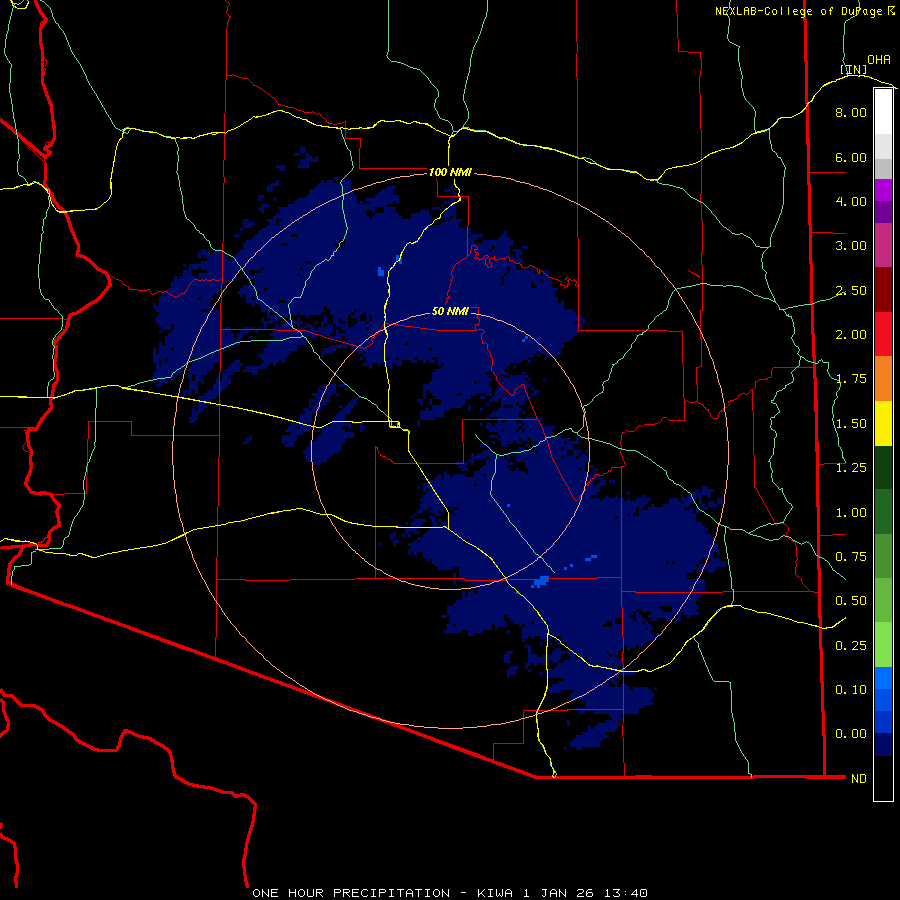Click the "4.00" legend value

tap(851, 201)
